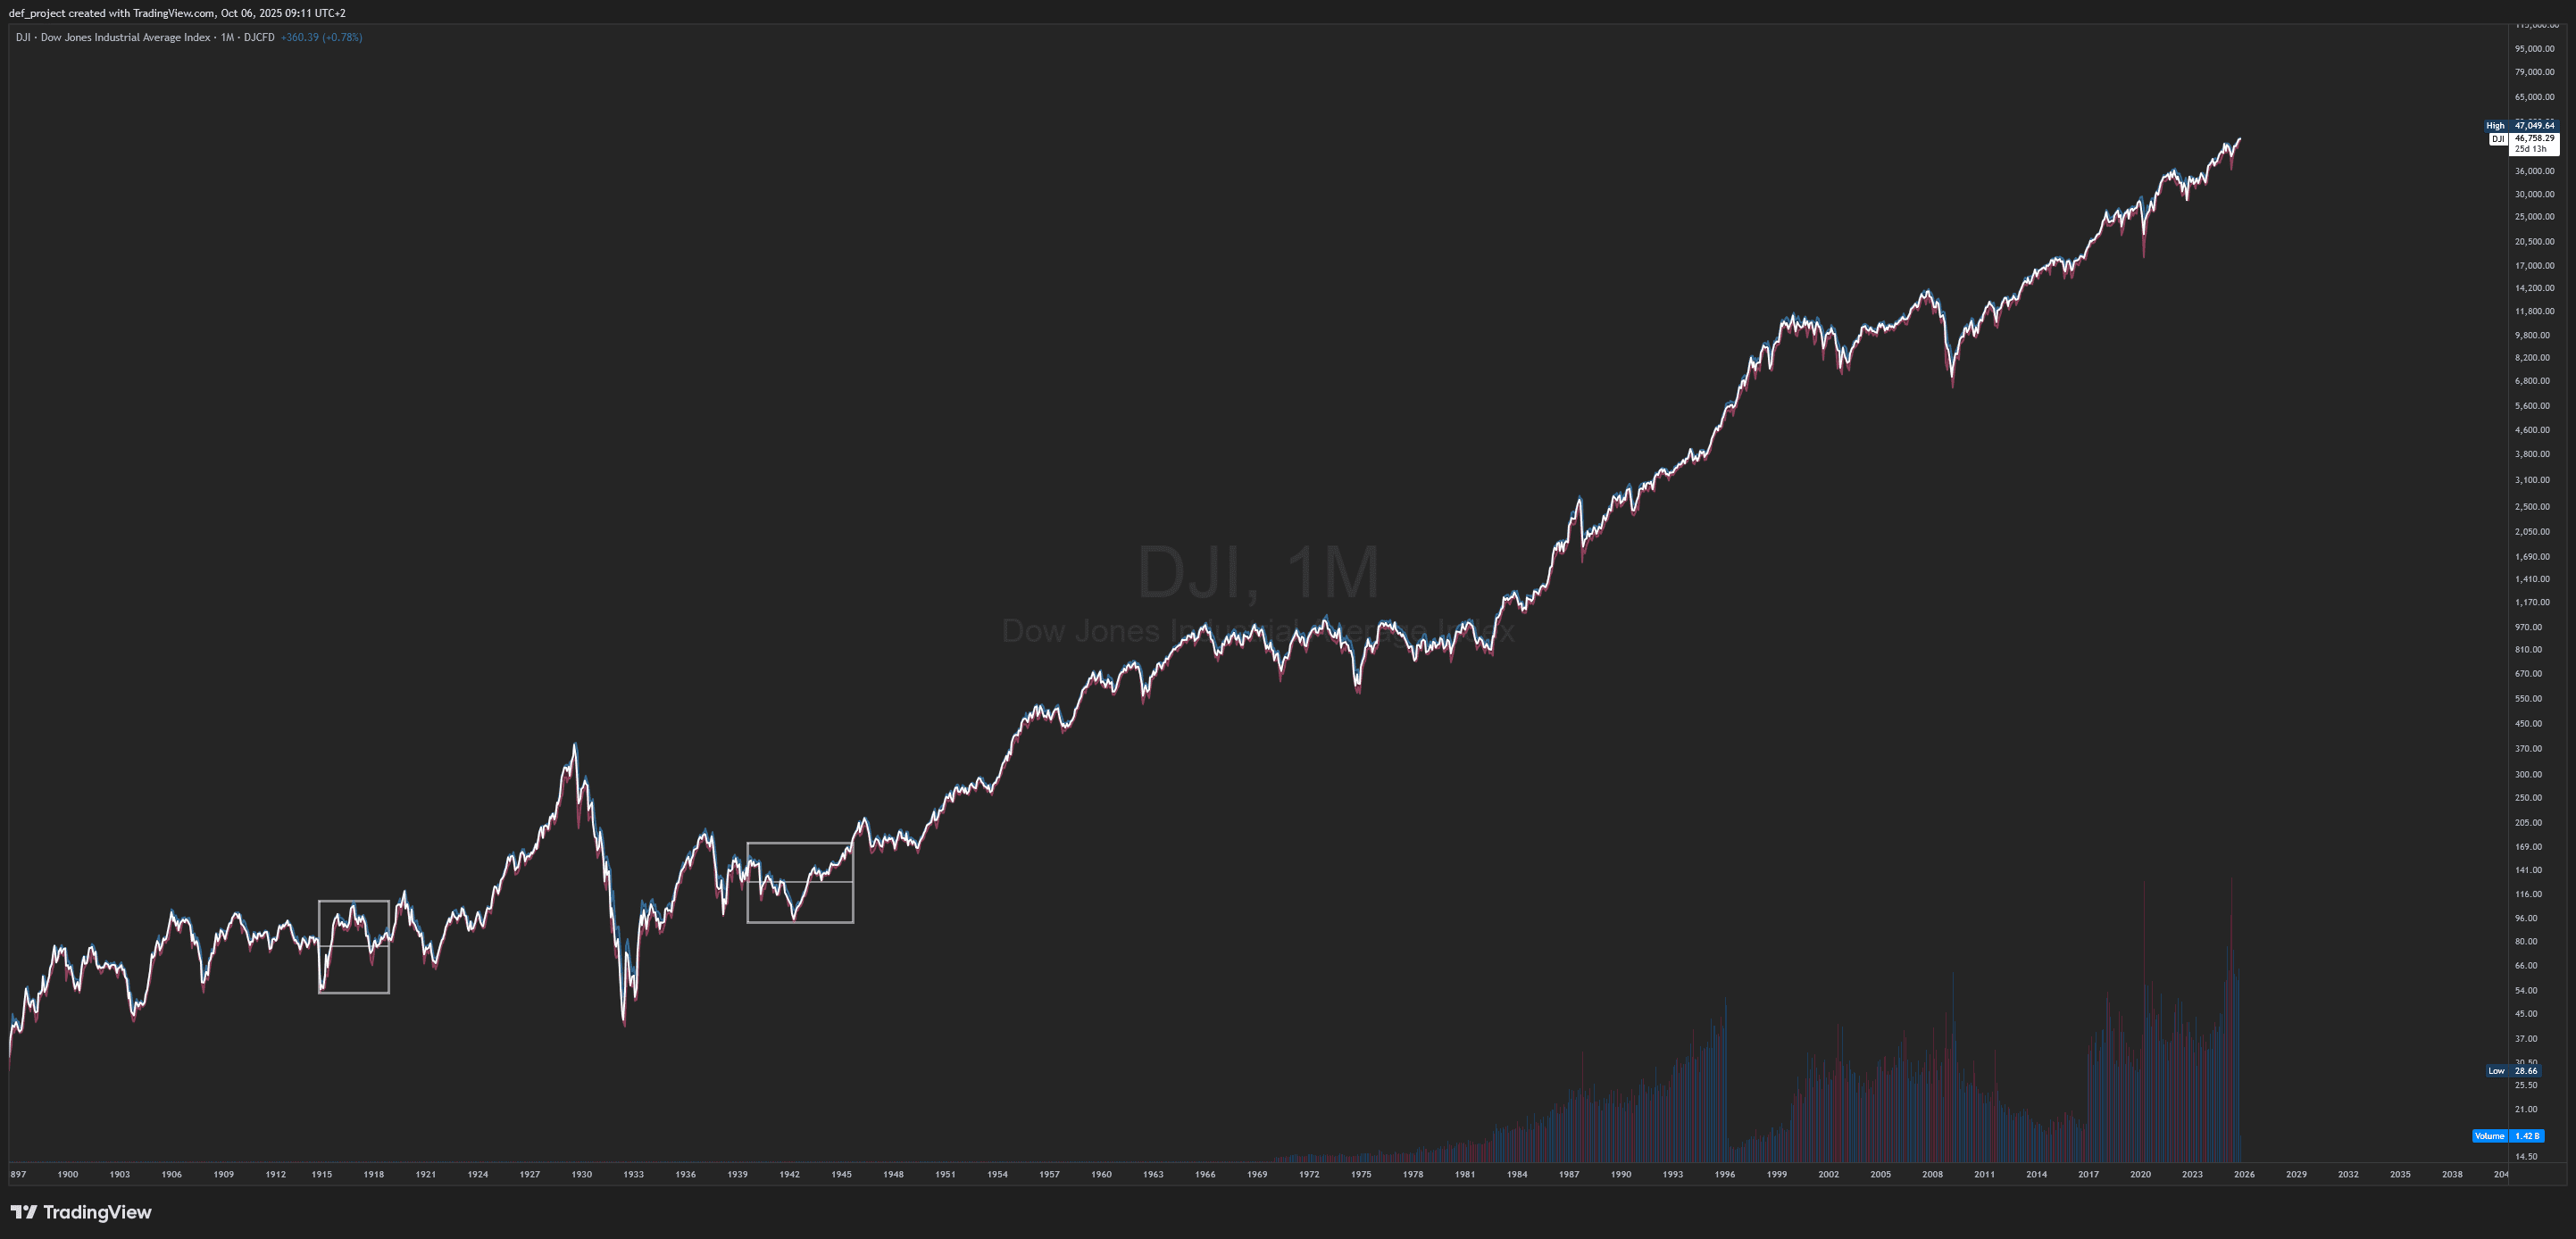
Task: Click the 1929 peak on the price line
Action: 574,746
